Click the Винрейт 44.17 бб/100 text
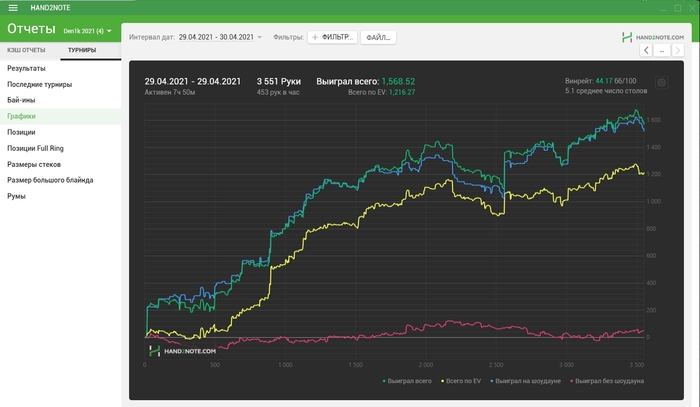The width and height of the screenshot is (700, 407). 600,81
